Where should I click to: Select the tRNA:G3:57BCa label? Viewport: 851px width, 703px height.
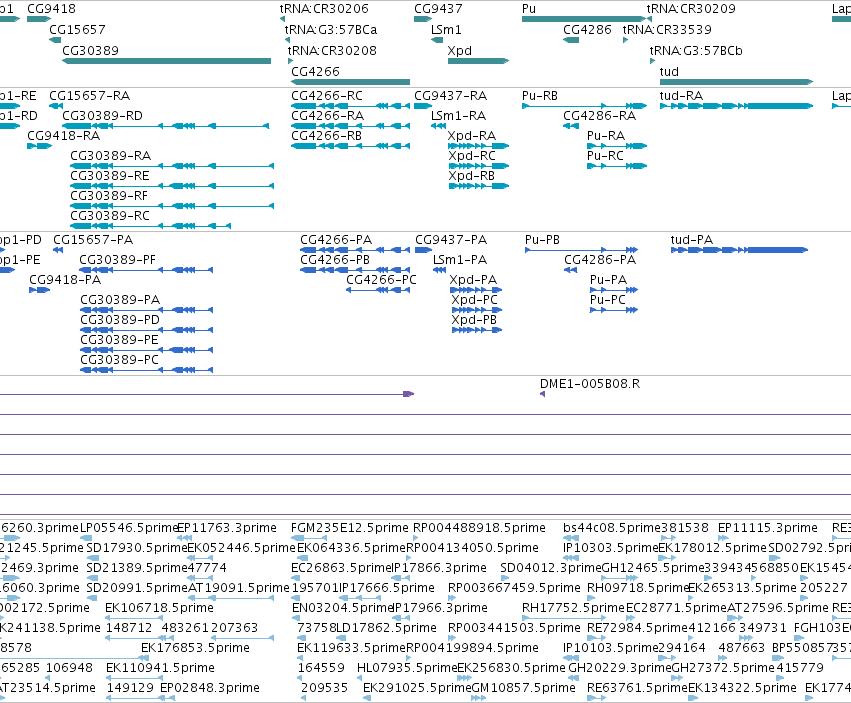click(331, 29)
